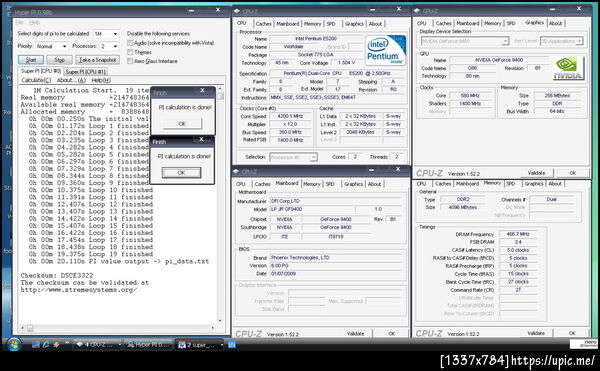Click OK in CPU-Z Mainboard window
600x371 pixels.
(x=391, y=334)
